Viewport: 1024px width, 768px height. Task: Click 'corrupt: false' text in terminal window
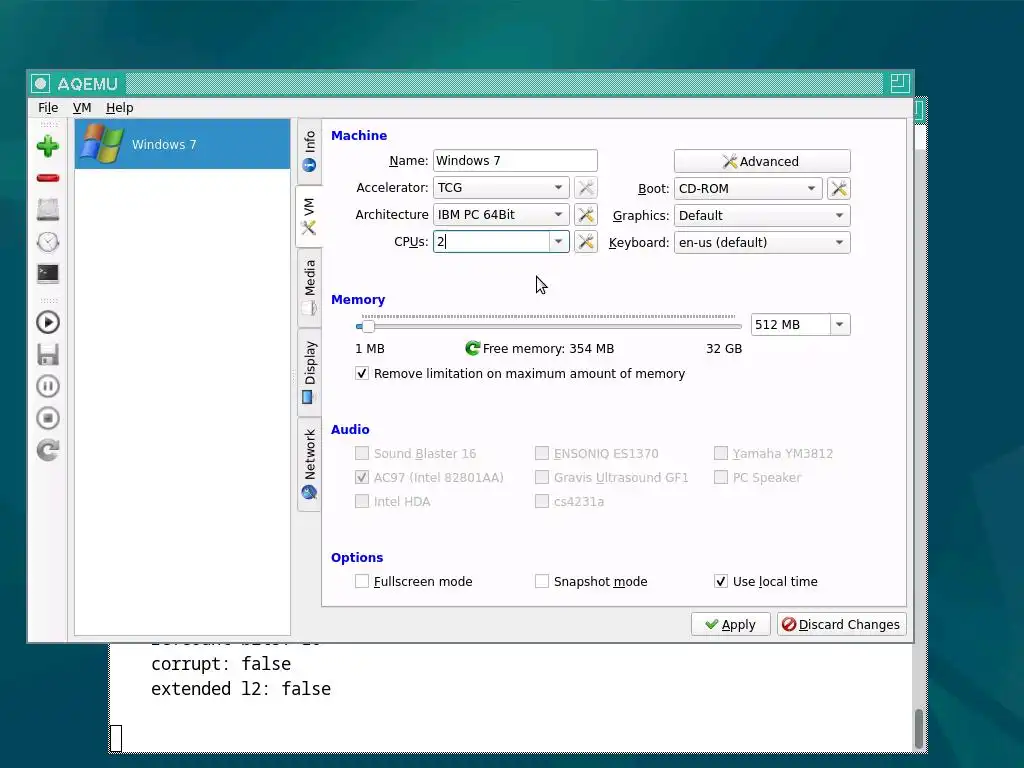coord(221,664)
